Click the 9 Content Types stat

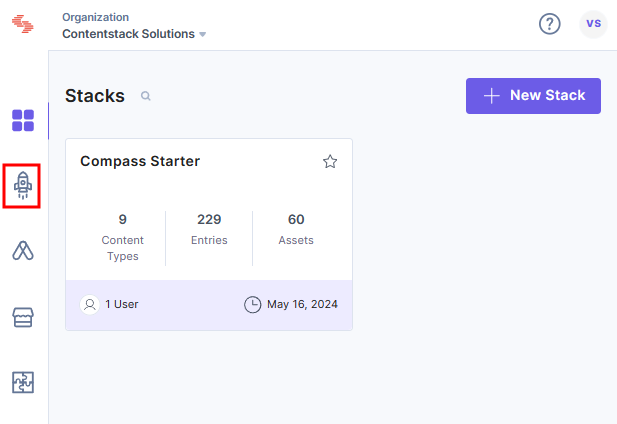click(x=122, y=238)
